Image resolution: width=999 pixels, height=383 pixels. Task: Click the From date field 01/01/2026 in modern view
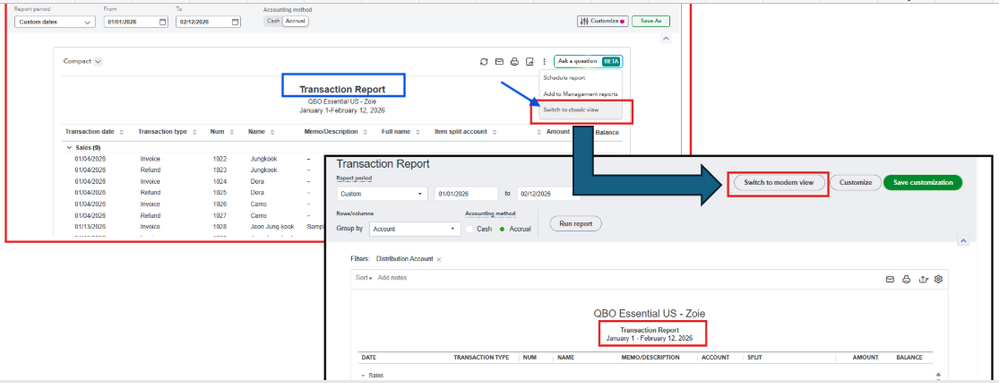pos(136,22)
